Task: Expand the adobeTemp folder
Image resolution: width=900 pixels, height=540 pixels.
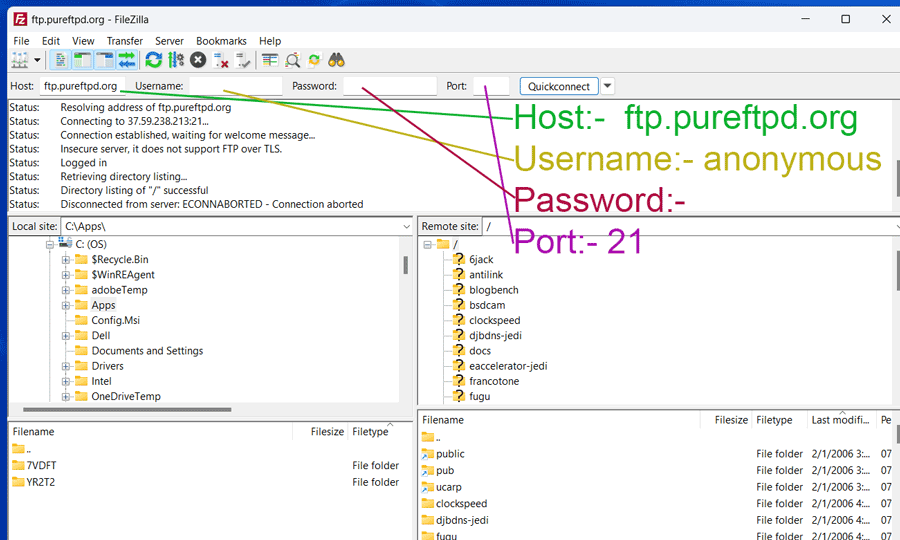Action: (66, 290)
